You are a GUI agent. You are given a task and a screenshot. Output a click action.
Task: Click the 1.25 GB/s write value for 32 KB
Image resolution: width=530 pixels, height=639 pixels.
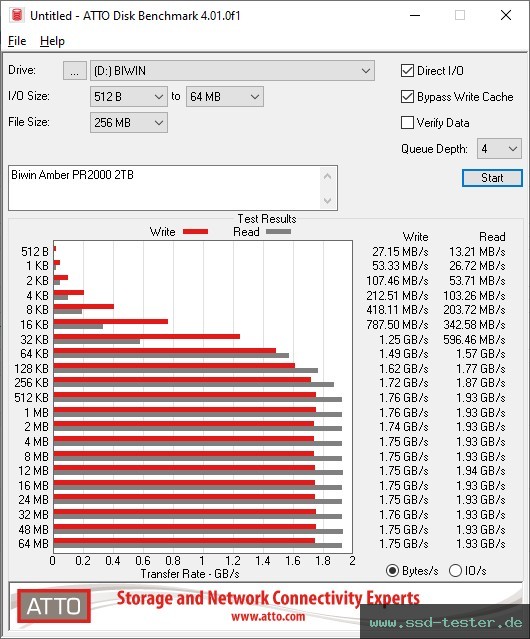tap(403, 339)
